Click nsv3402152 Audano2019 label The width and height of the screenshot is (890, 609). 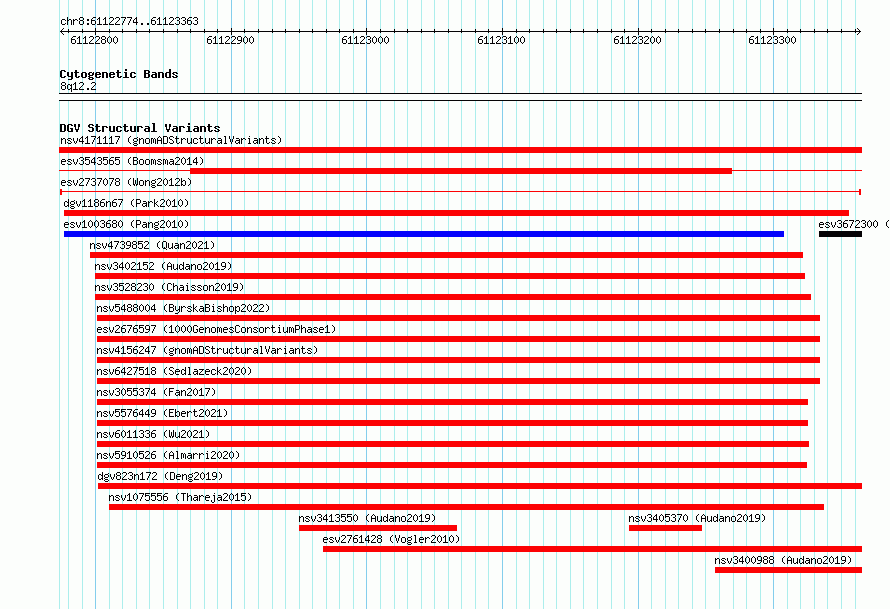pyautogui.click(x=163, y=266)
